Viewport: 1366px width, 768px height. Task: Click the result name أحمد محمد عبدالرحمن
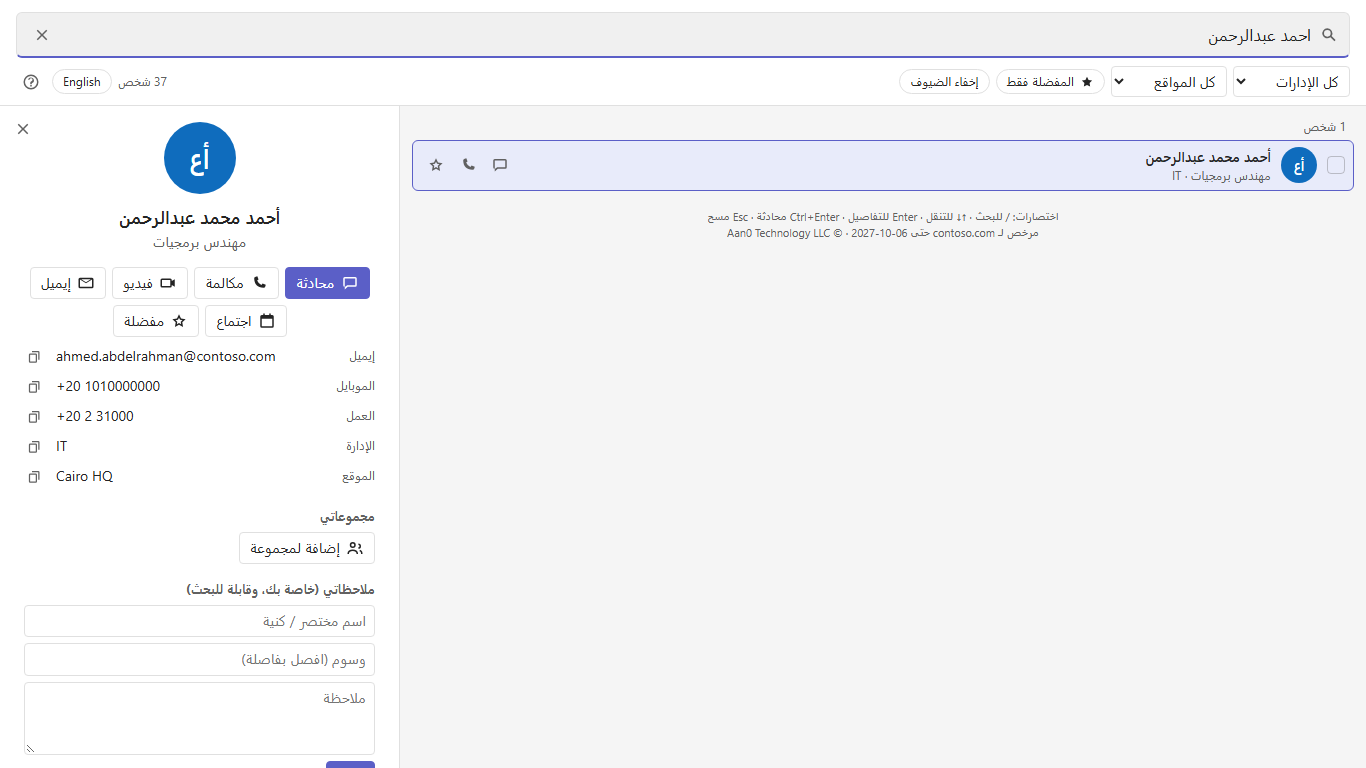pos(1208,158)
